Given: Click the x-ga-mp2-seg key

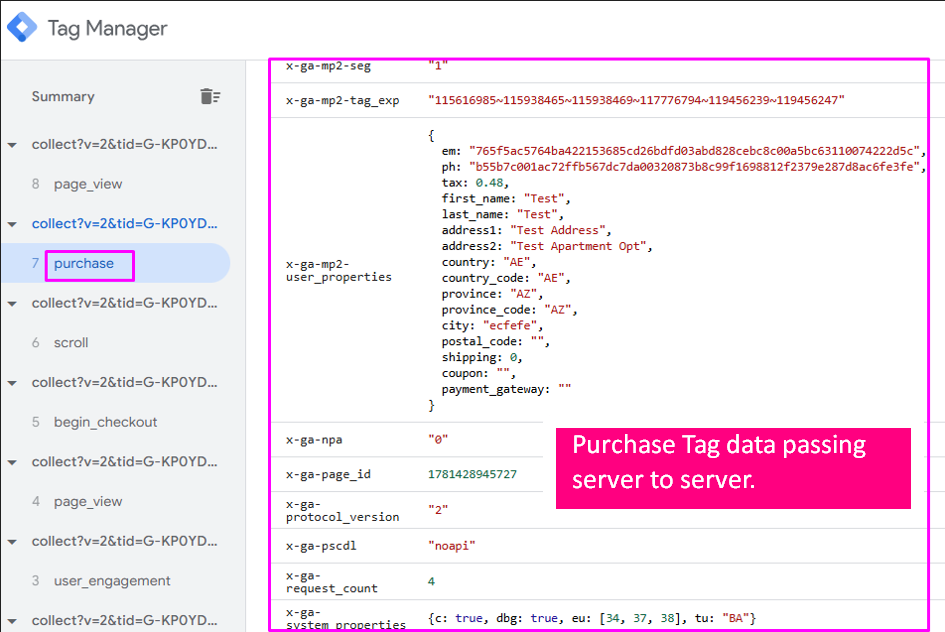Looking at the screenshot, I should coord(328,66).
